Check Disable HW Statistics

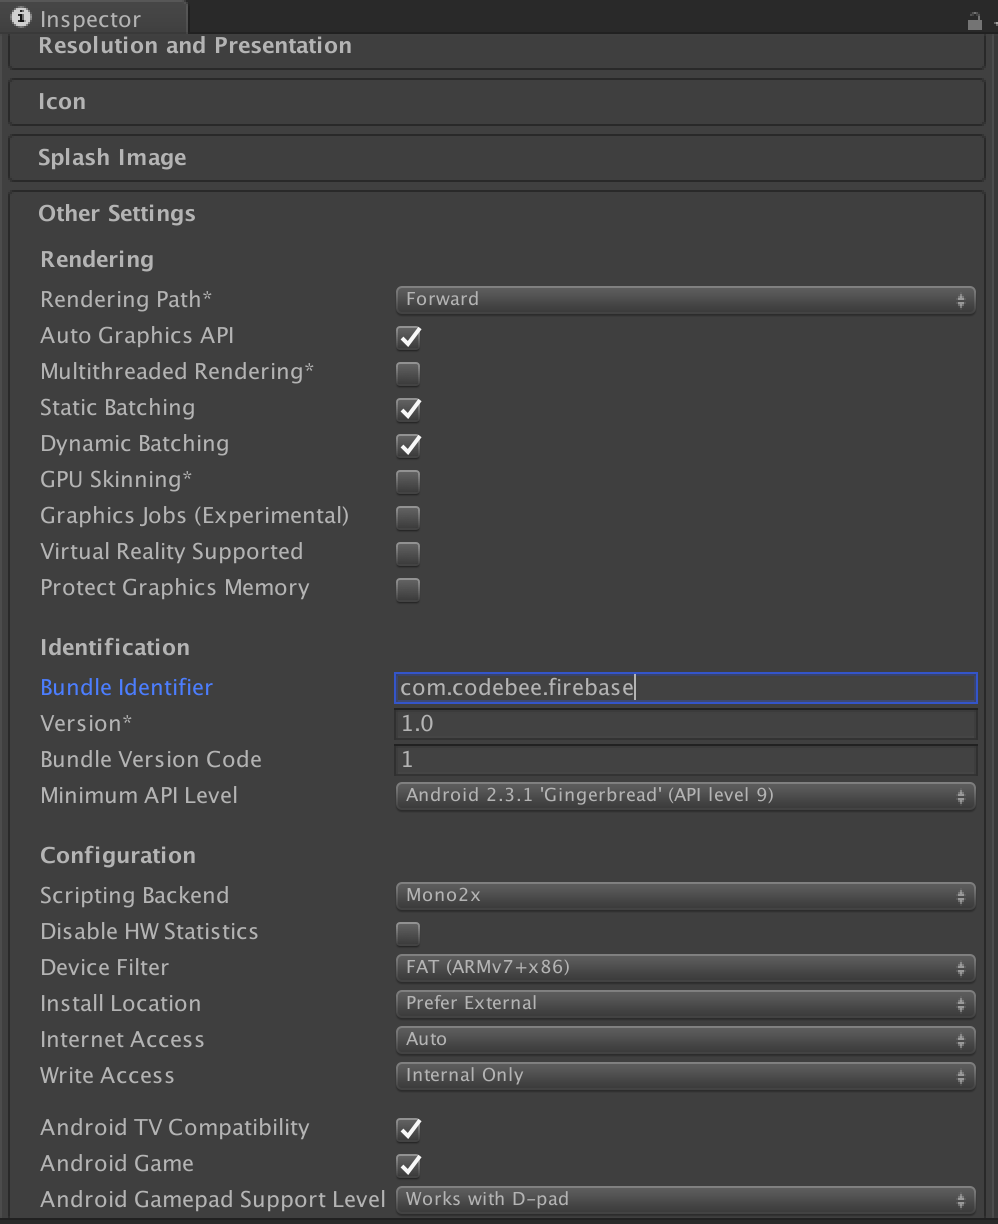(408, 934)
